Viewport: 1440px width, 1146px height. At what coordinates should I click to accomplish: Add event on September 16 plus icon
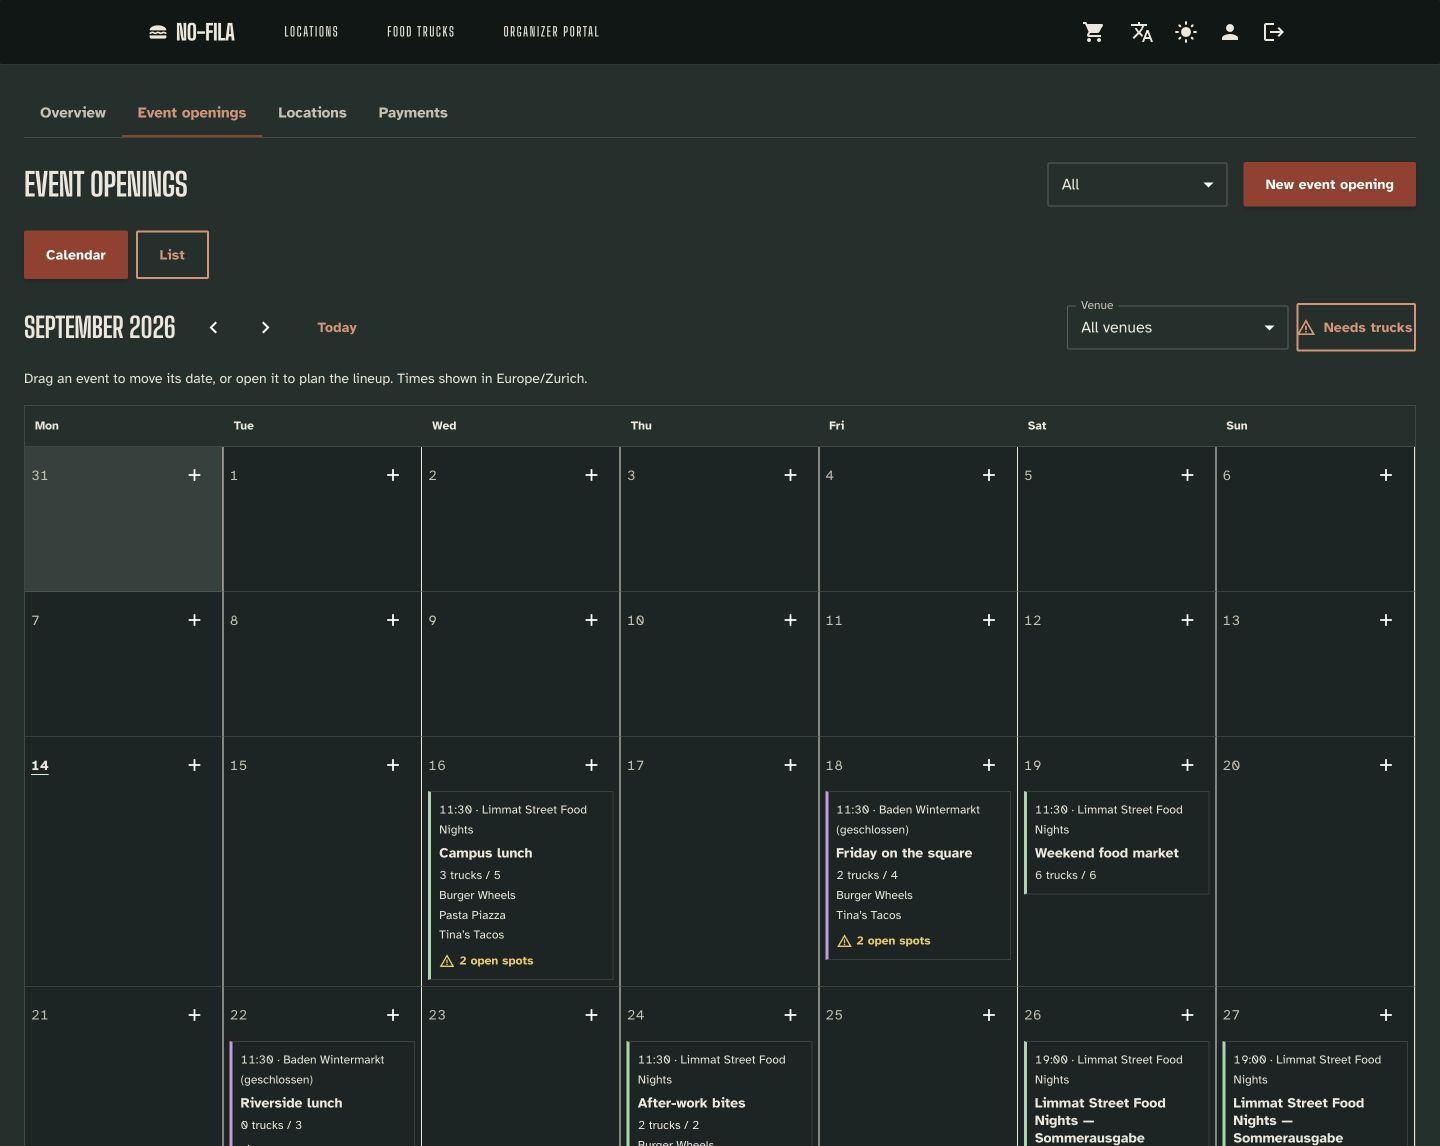point(591,765)
